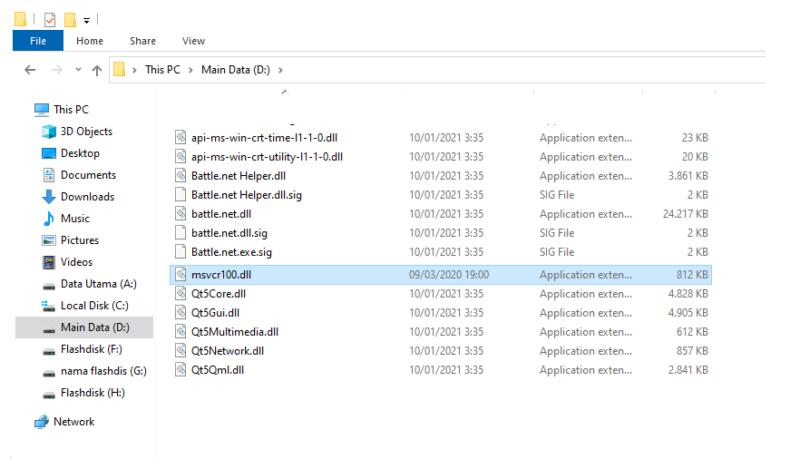Screen dimensions: 800x459
Task: Select This PC in the navigation pane
Action: coord(71,109)
